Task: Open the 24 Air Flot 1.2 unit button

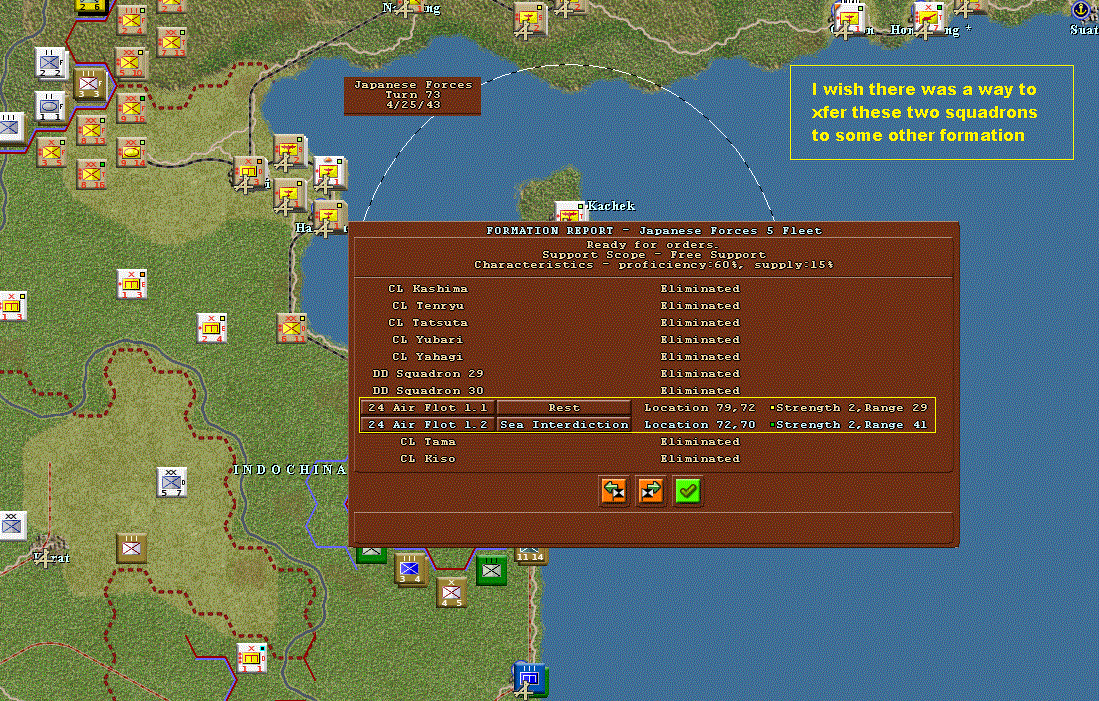Action: click(x=428, y=424)
